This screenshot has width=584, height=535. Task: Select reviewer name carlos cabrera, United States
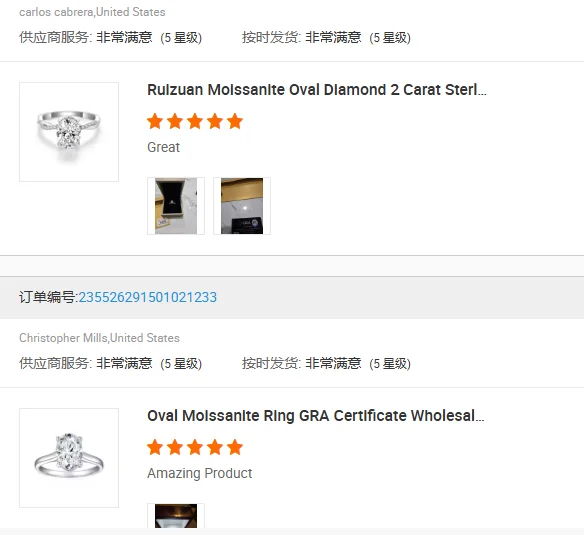92,12
